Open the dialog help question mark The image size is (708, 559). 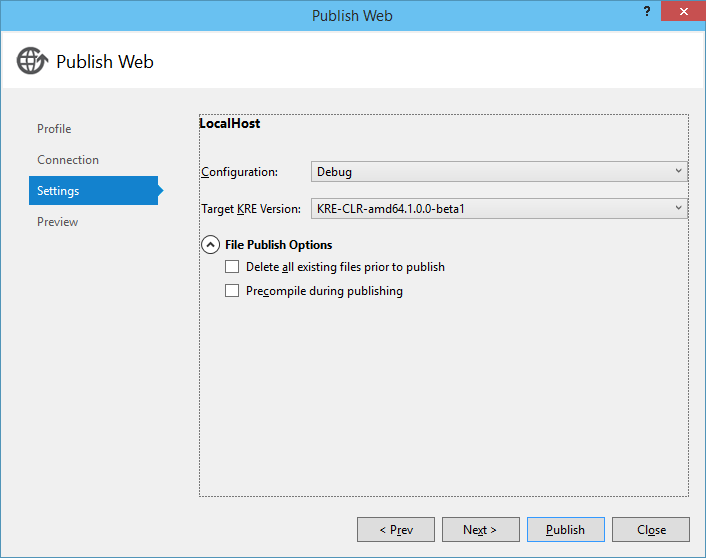pos(647,12)
